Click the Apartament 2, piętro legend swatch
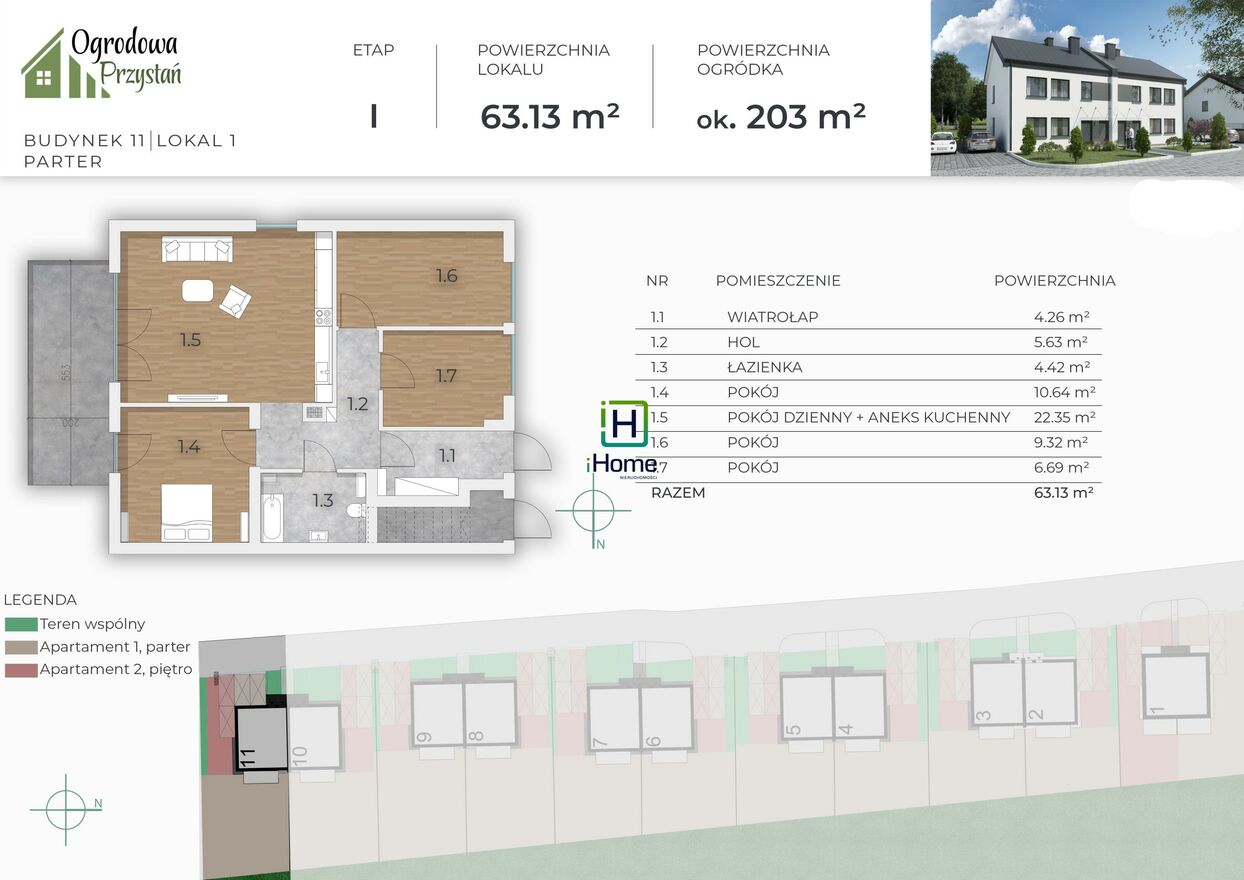 (21, 670)
